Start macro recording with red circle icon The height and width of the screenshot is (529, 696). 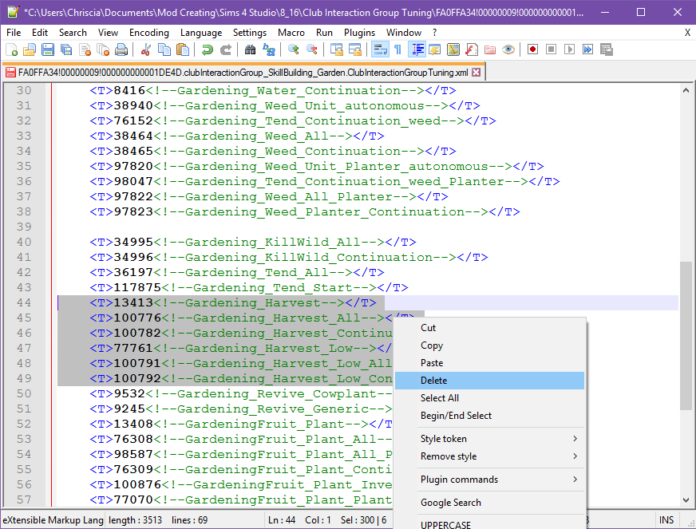pos(533,49)
